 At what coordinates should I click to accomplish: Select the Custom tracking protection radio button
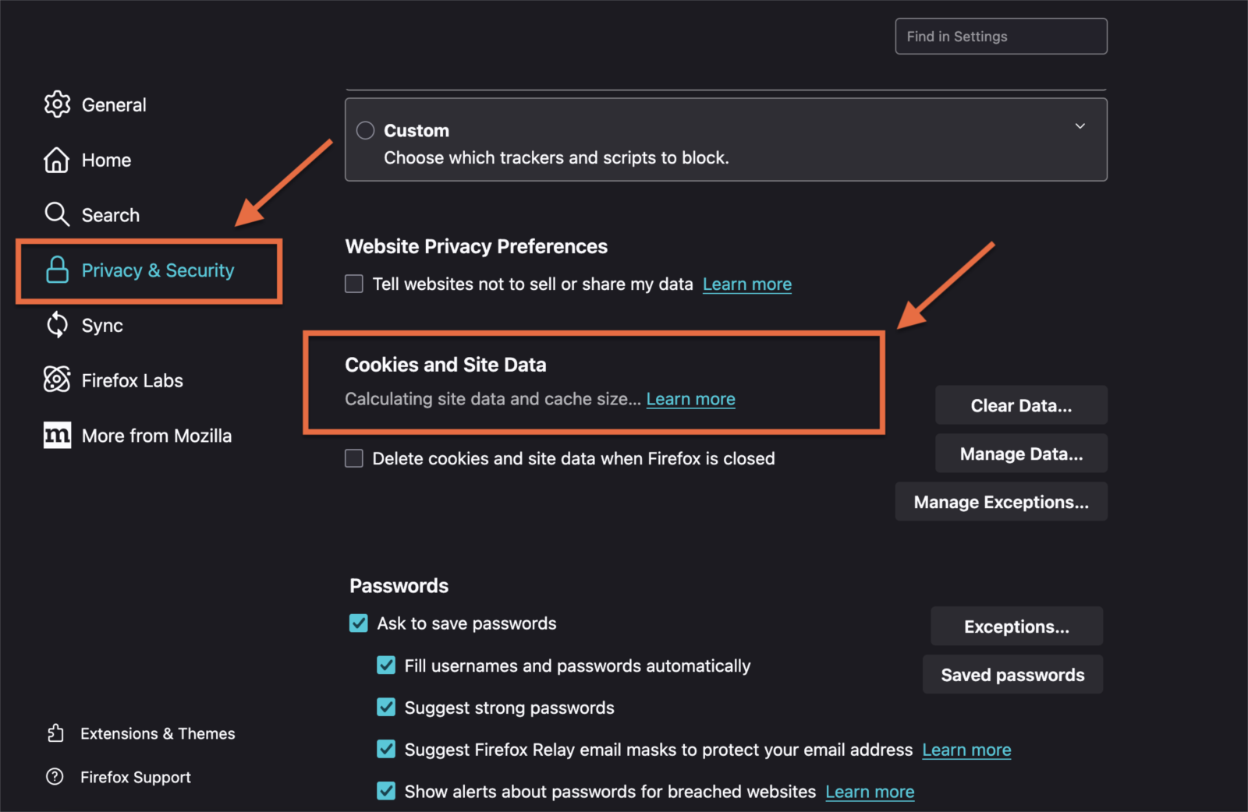[365, 130]
